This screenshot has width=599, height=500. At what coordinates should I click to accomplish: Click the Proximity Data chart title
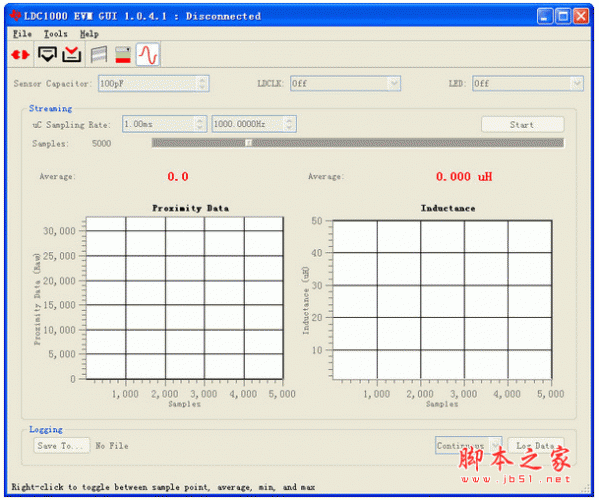191,208
